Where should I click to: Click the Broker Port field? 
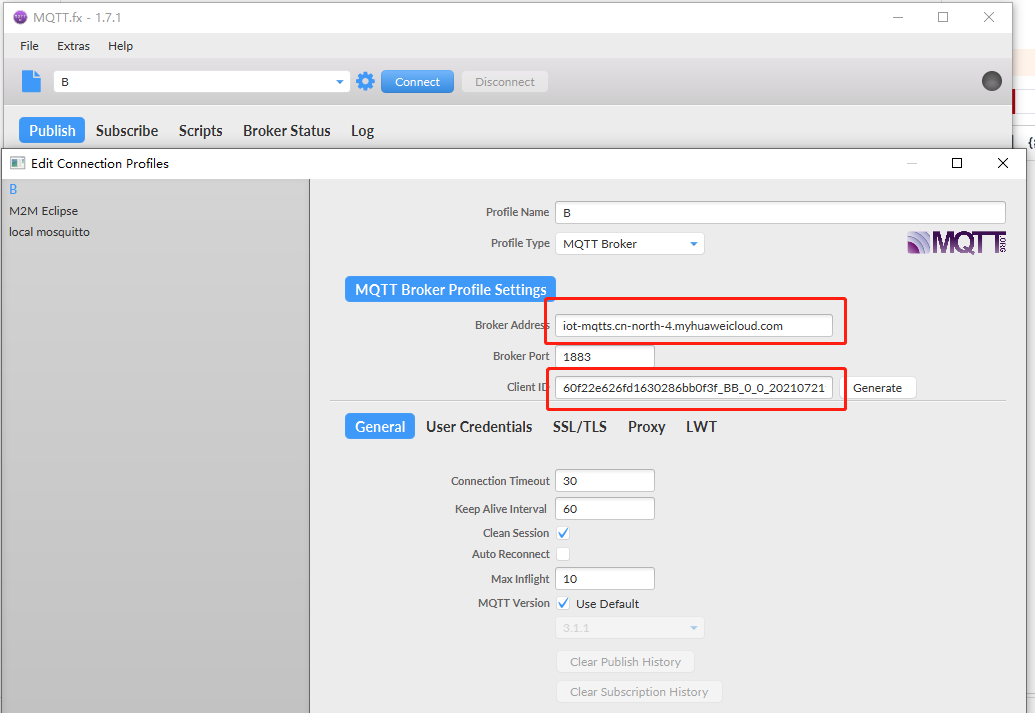pos(605,356)
